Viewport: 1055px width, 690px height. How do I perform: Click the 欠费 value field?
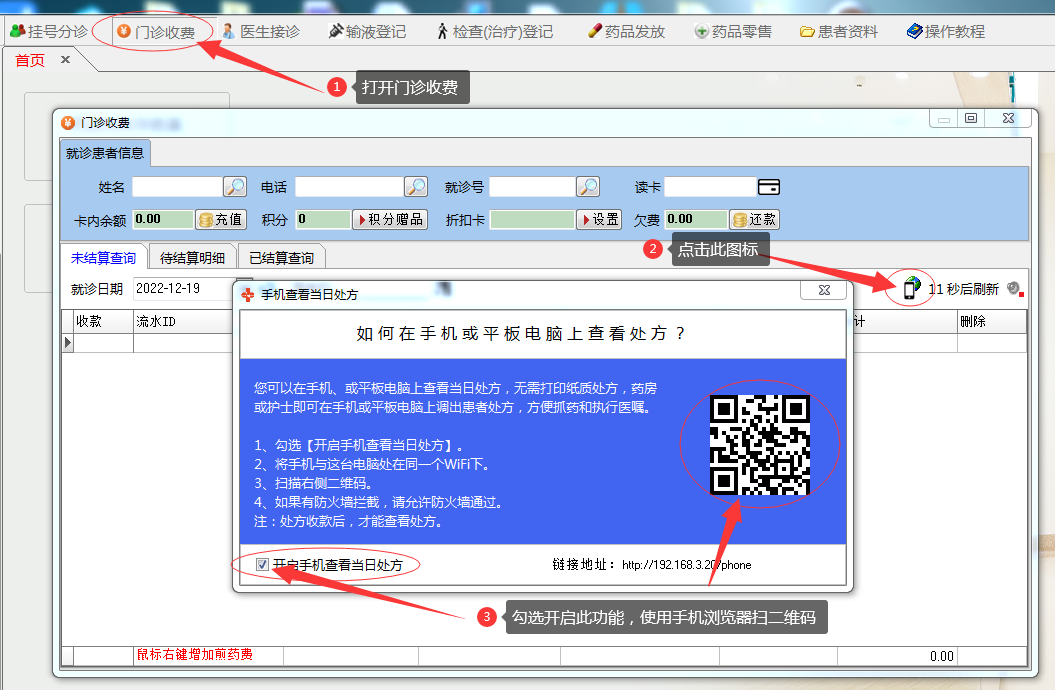[696, 220]
